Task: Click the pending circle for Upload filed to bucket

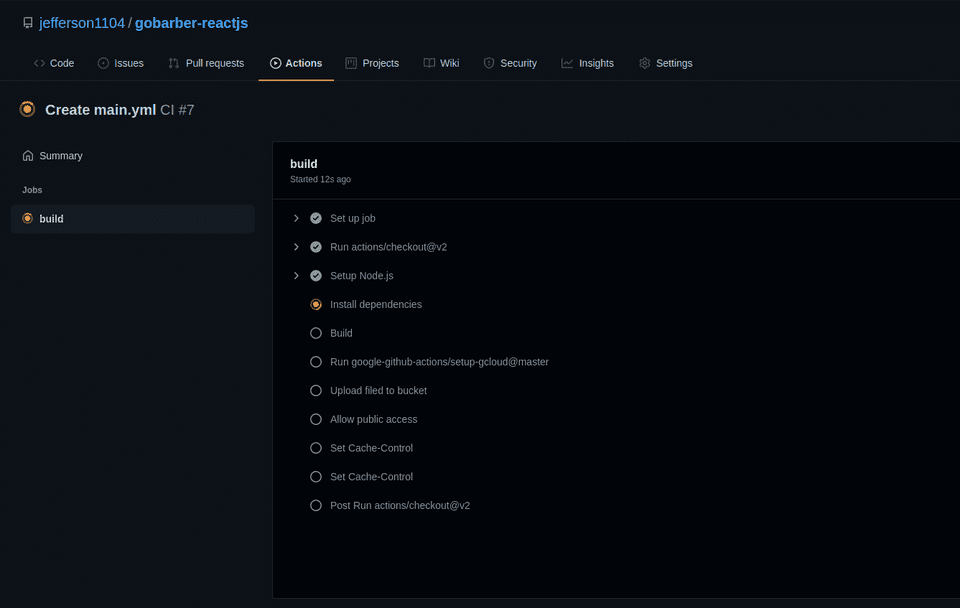Action: tap(316, 391)
